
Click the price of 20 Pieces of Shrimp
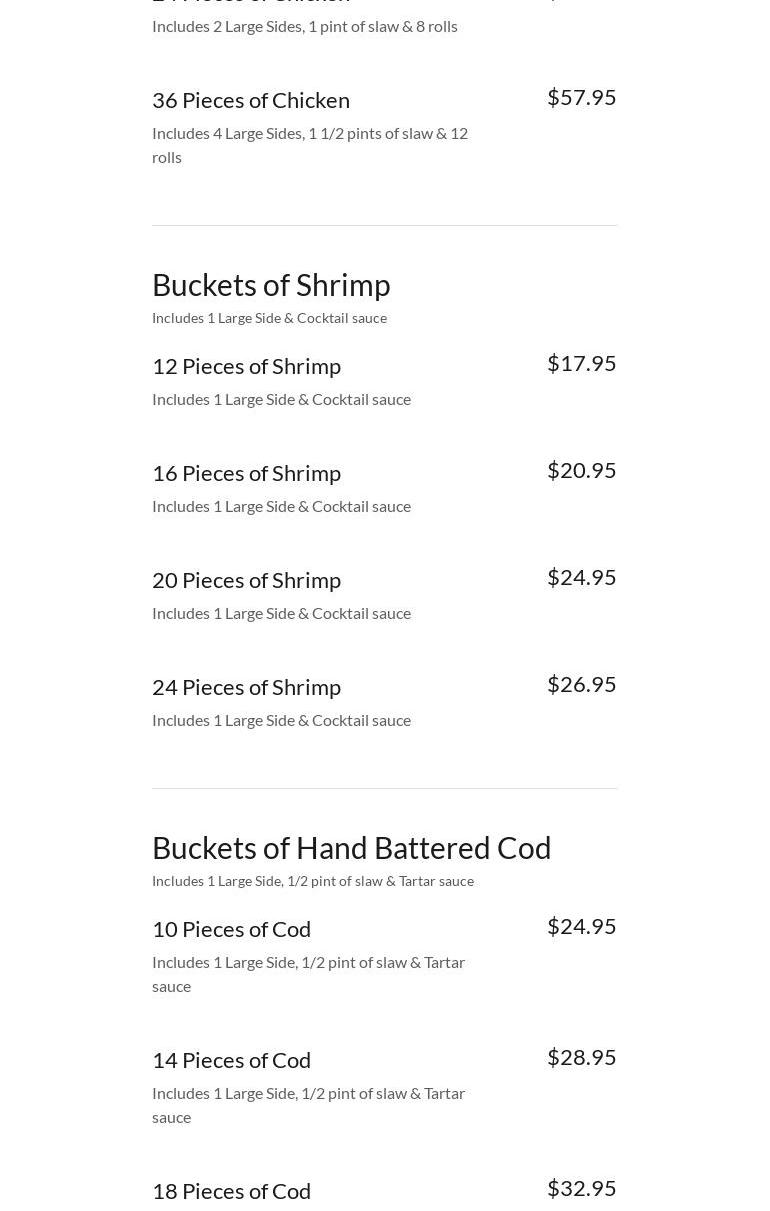click(x=581, y=577)
